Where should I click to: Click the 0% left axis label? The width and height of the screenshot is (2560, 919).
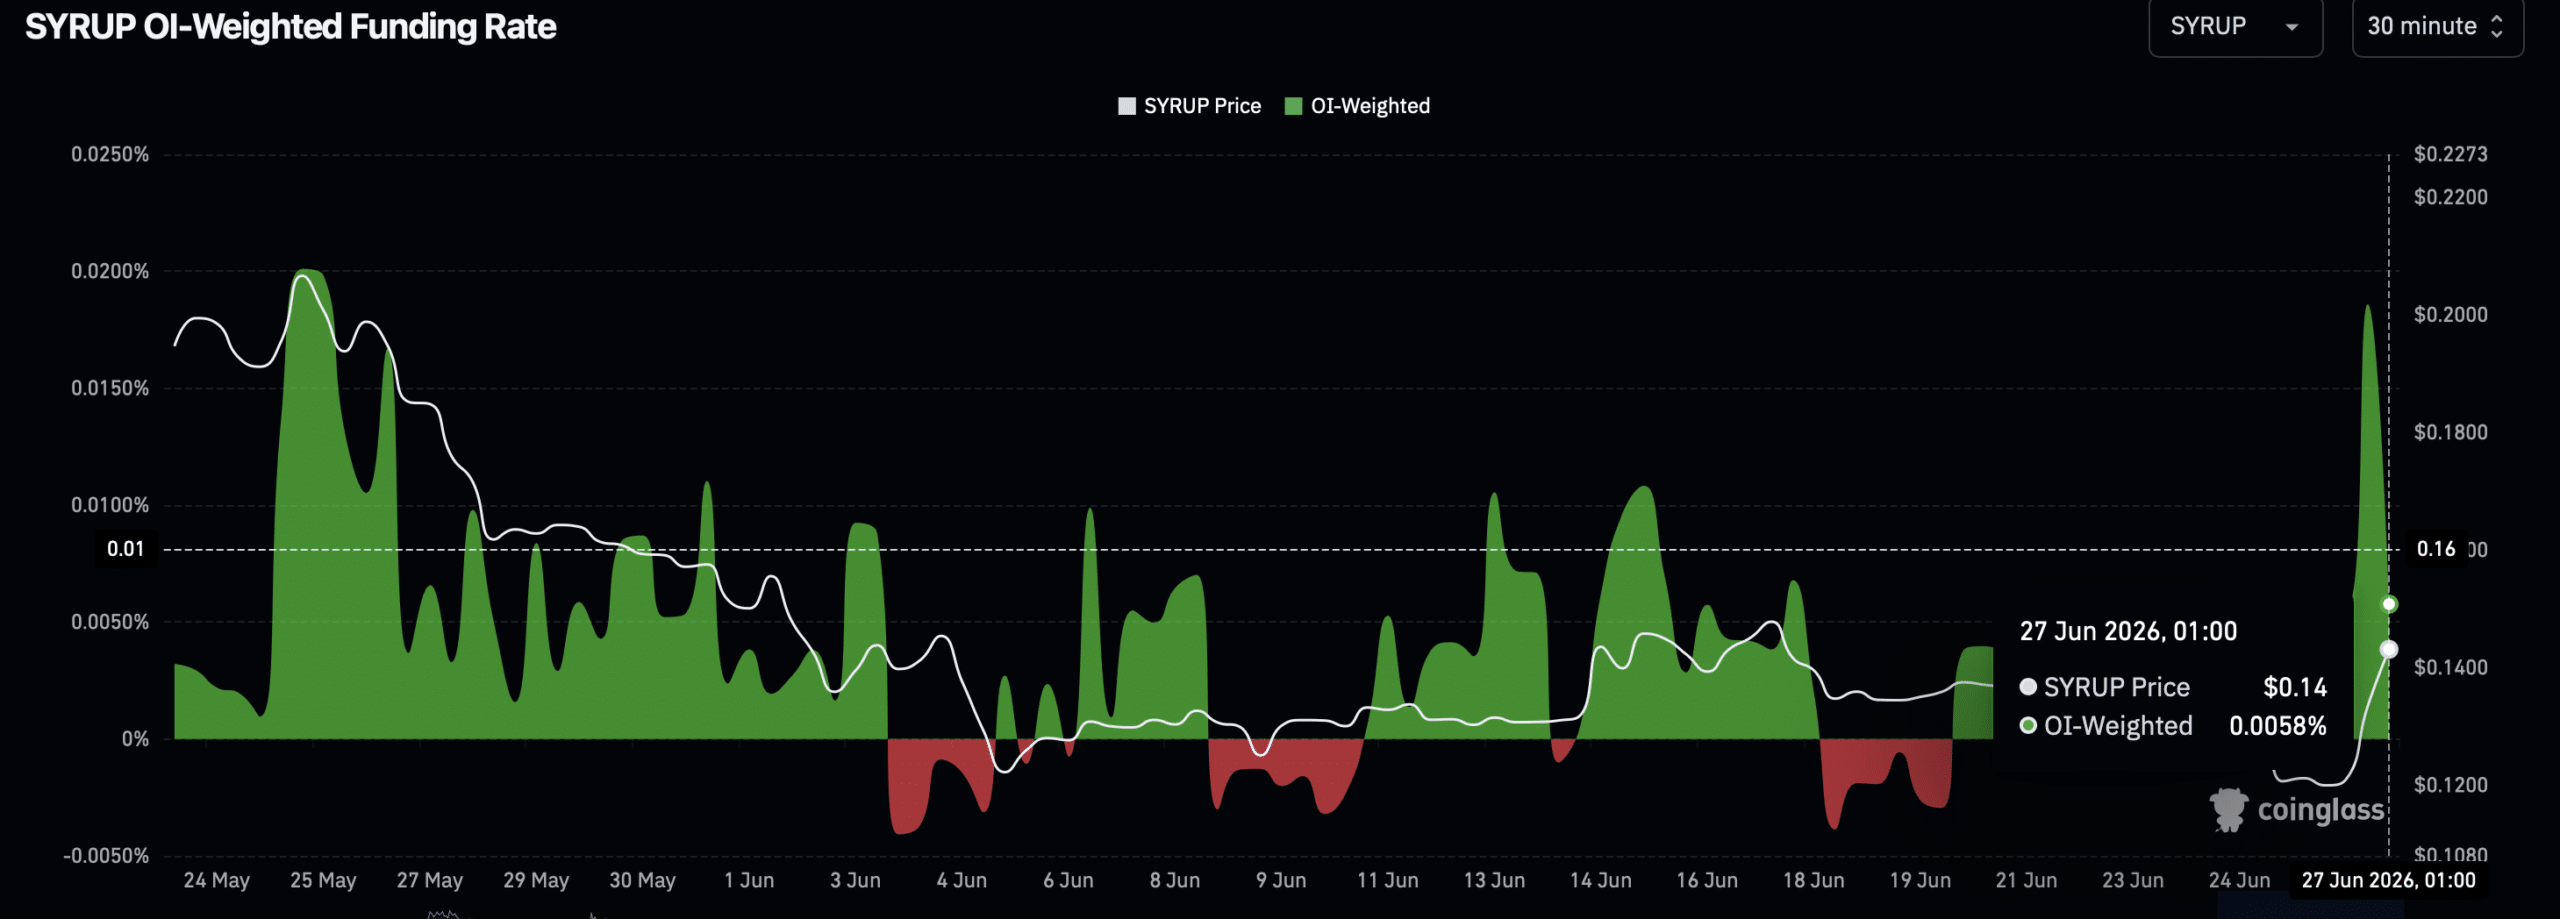(135, 739)
